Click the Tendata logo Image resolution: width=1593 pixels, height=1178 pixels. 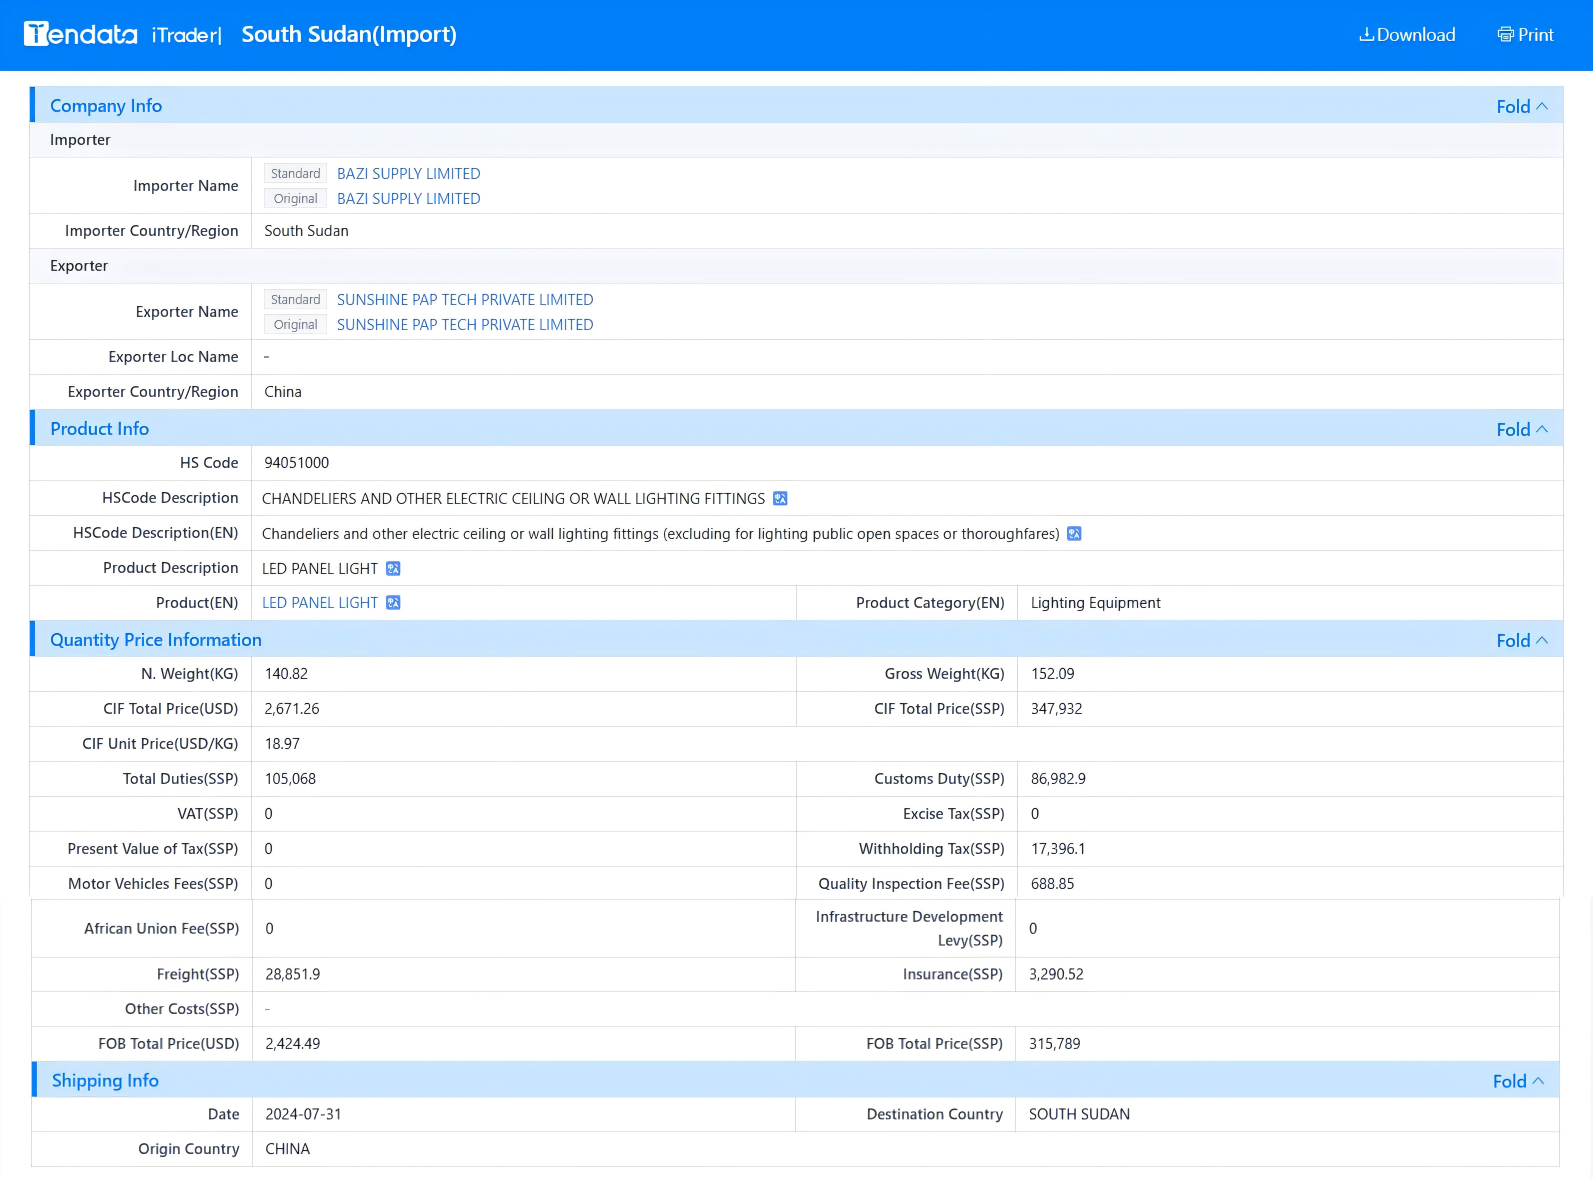81,34
